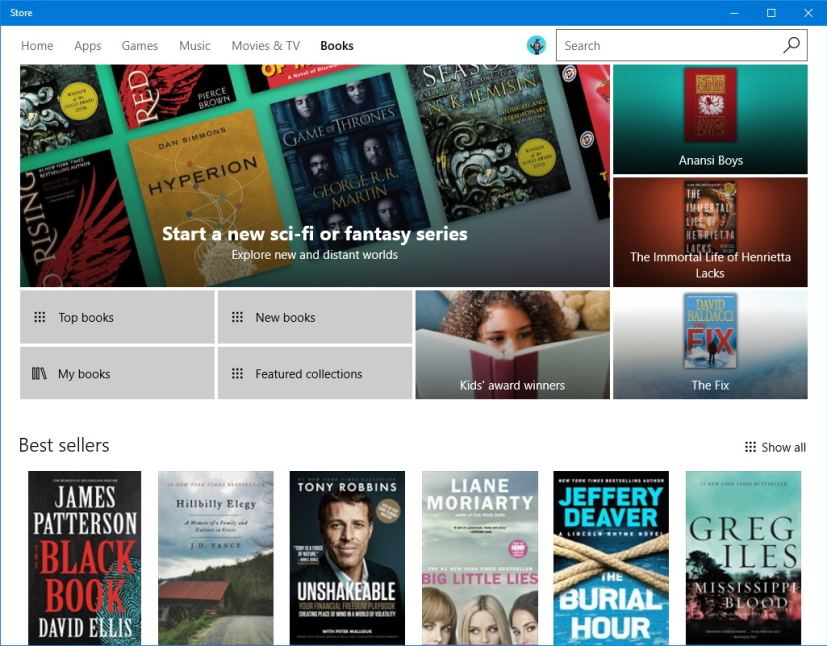Viewport: 827px width, 646px height.
Task: Click the Best sellers heading
Action: click(x=64, y=445)
